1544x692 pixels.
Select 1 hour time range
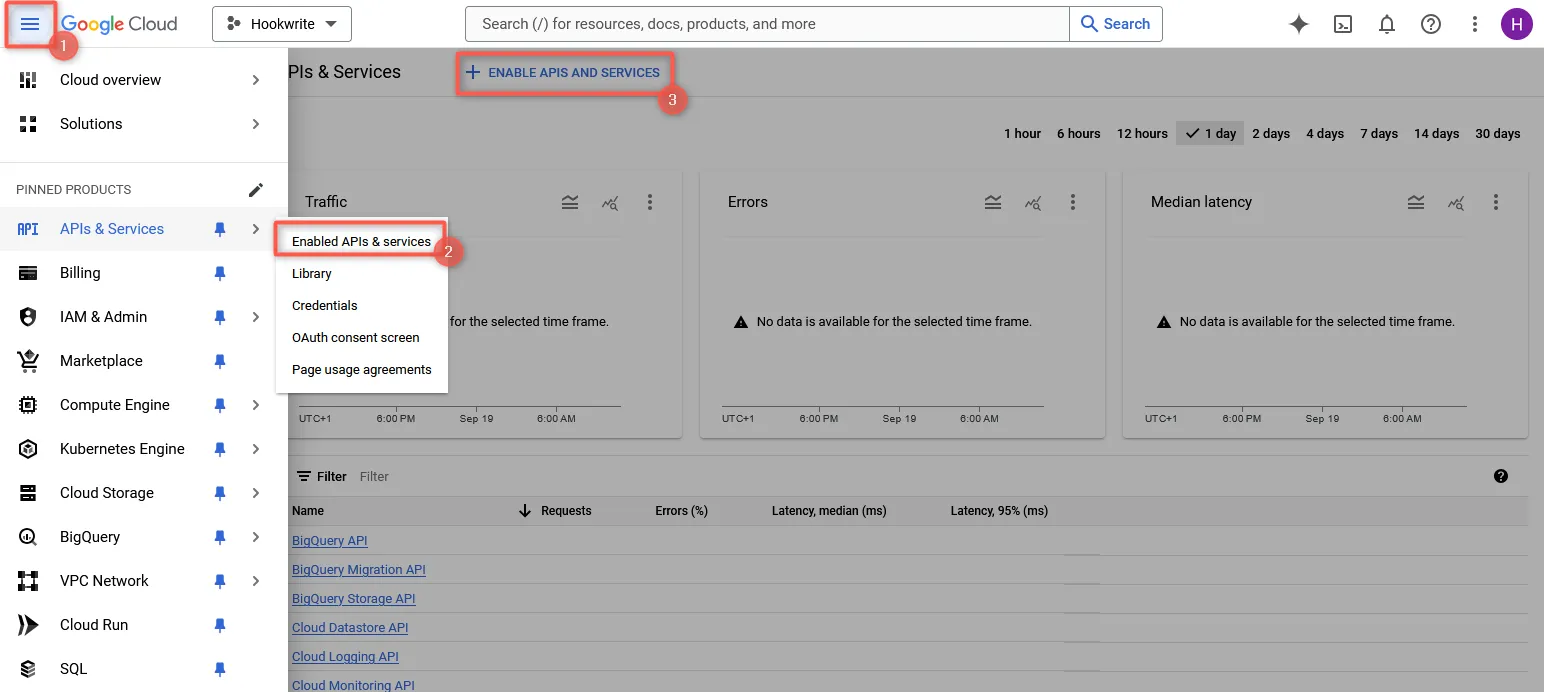1022,133
